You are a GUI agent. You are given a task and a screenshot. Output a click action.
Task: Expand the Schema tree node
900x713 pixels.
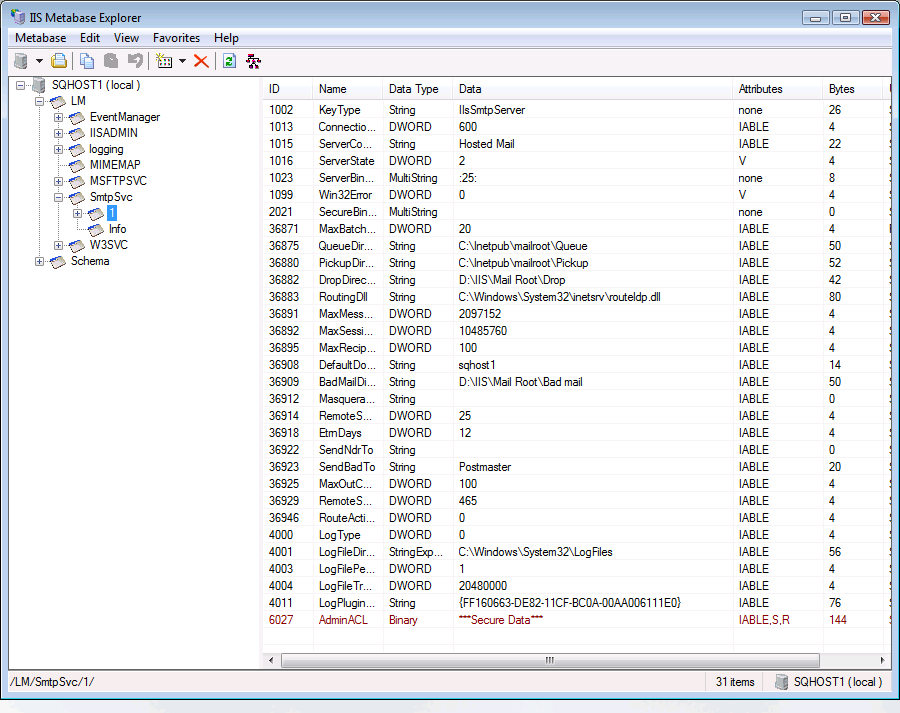40,261
